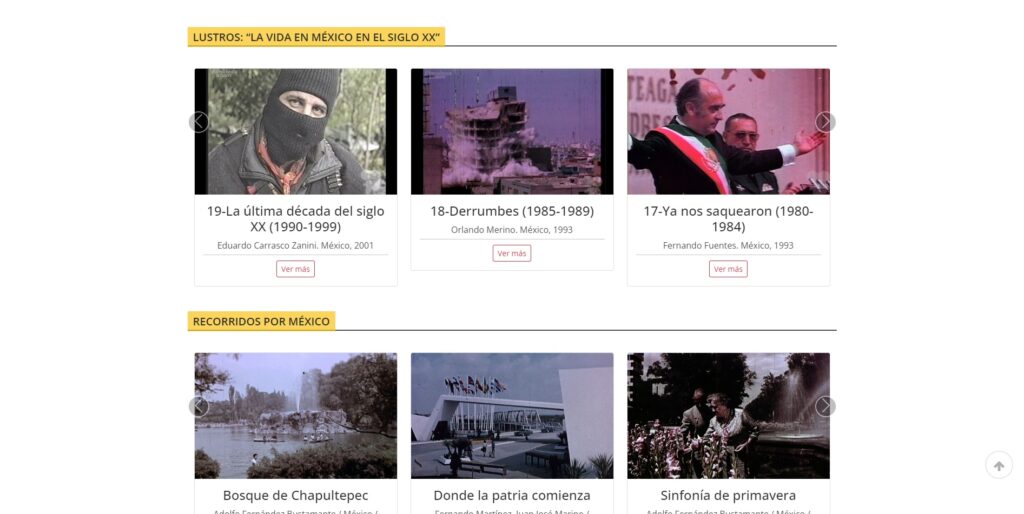Open Donde la patria comienza title

(512, 496)
